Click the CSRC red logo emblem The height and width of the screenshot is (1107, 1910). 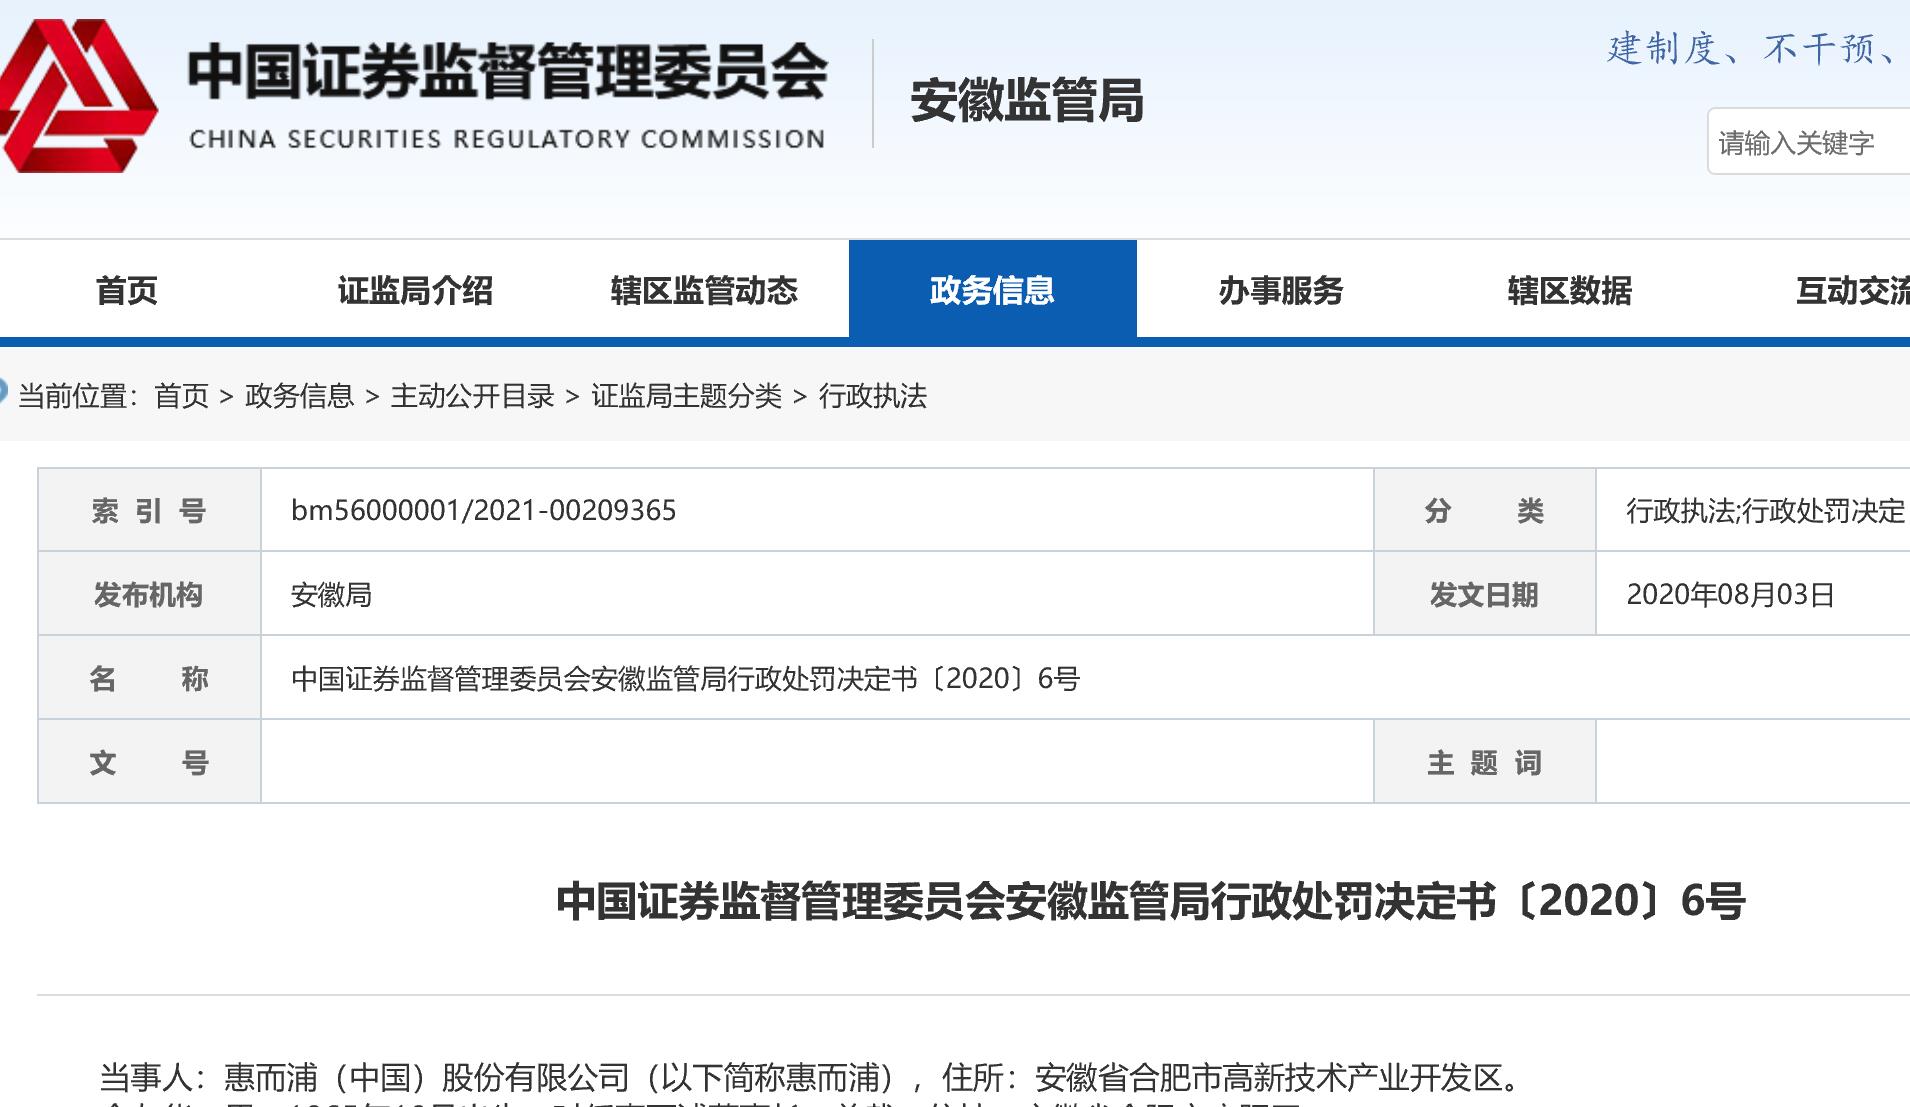pyautogui.click(x=78, y=96)
